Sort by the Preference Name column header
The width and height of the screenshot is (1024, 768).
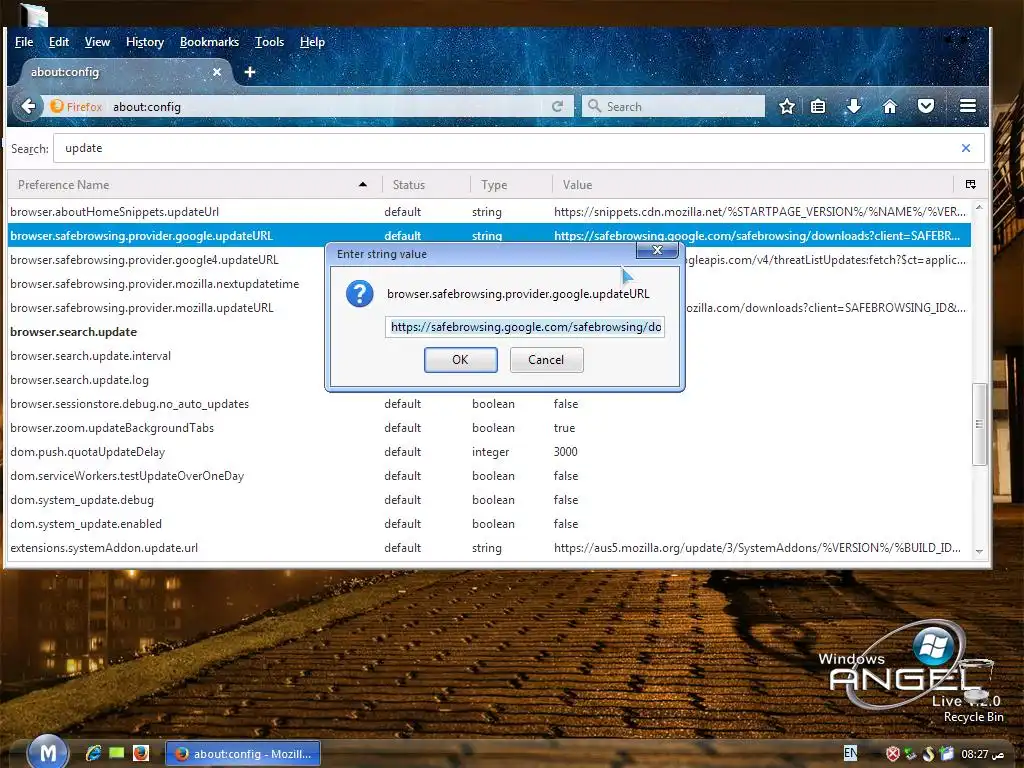[x=195, y=185]
